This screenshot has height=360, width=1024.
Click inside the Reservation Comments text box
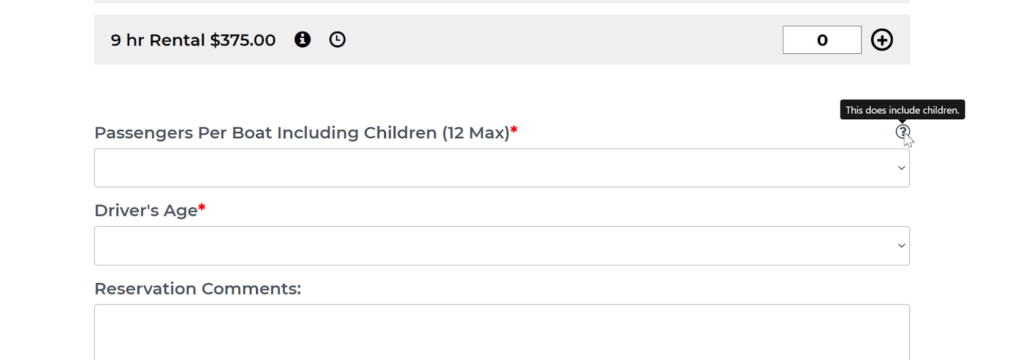click(x=502, y=332)
